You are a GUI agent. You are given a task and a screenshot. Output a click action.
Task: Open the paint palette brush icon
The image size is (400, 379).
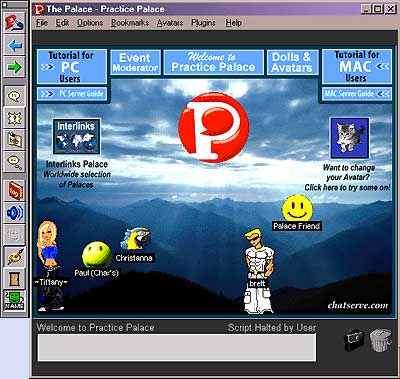click(x=15, y=257)
